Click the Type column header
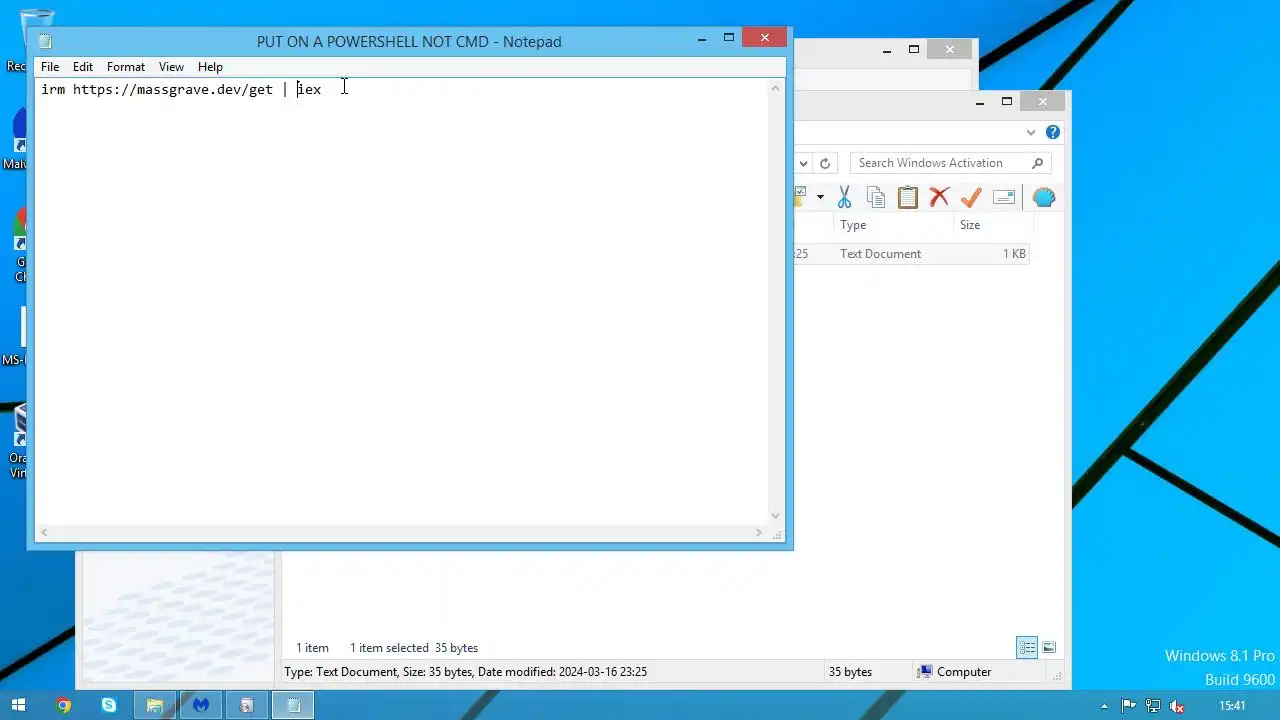 895,225
